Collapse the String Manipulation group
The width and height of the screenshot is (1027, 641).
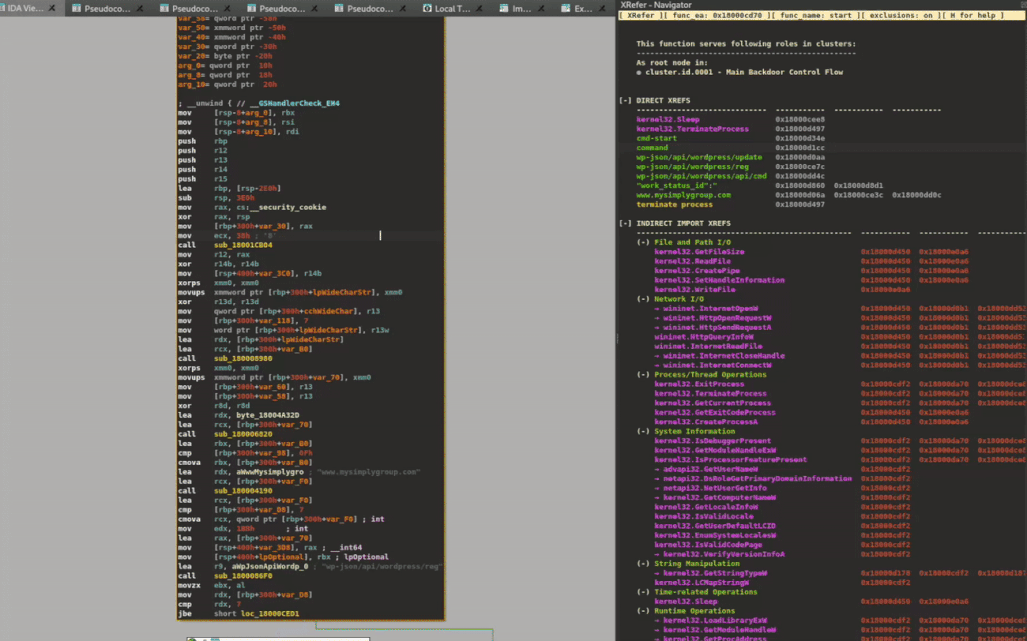click(643, 564)
